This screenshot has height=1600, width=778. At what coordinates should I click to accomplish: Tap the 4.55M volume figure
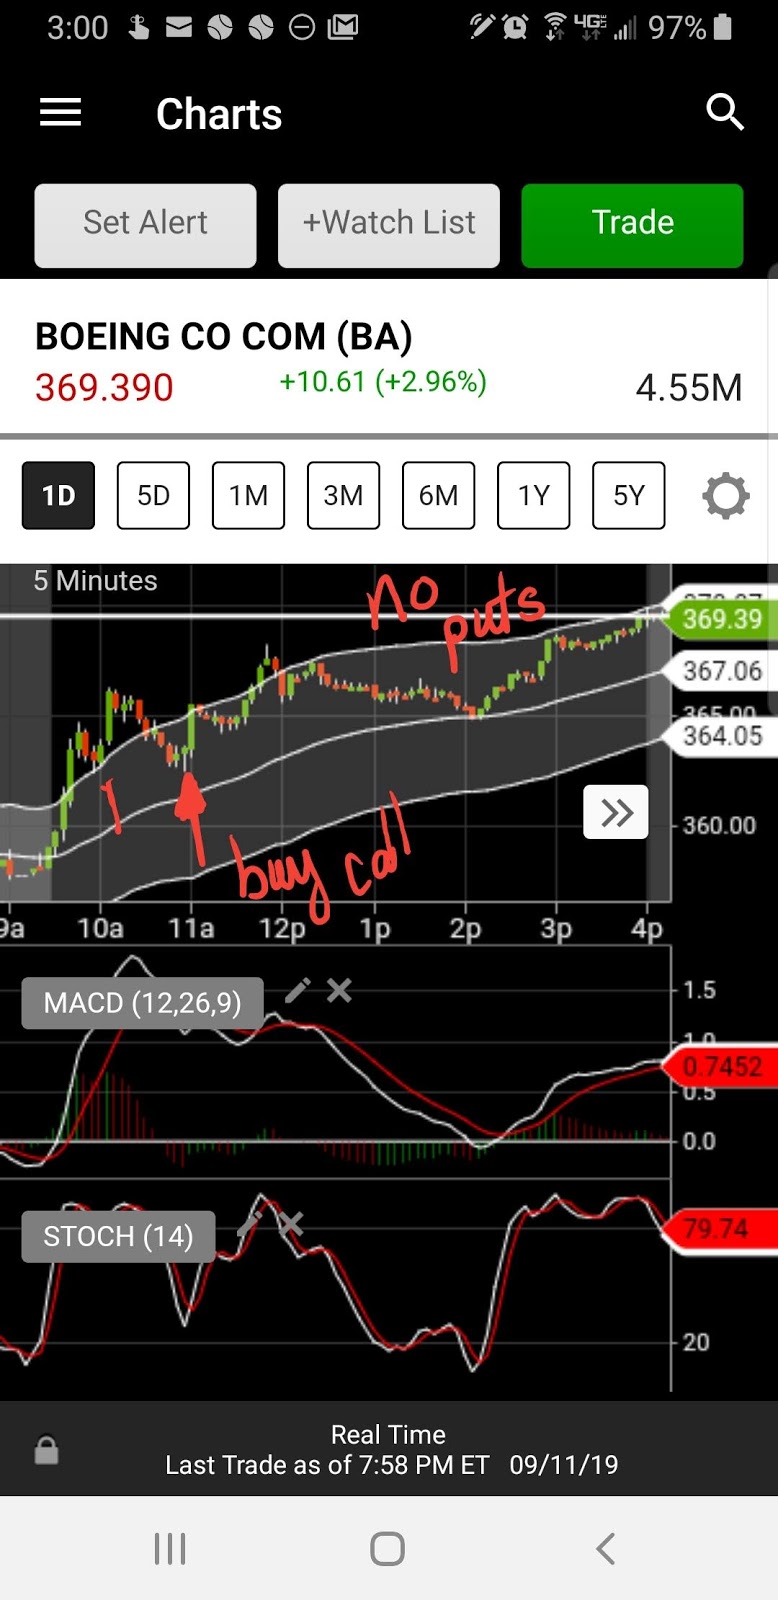[689, 388]
